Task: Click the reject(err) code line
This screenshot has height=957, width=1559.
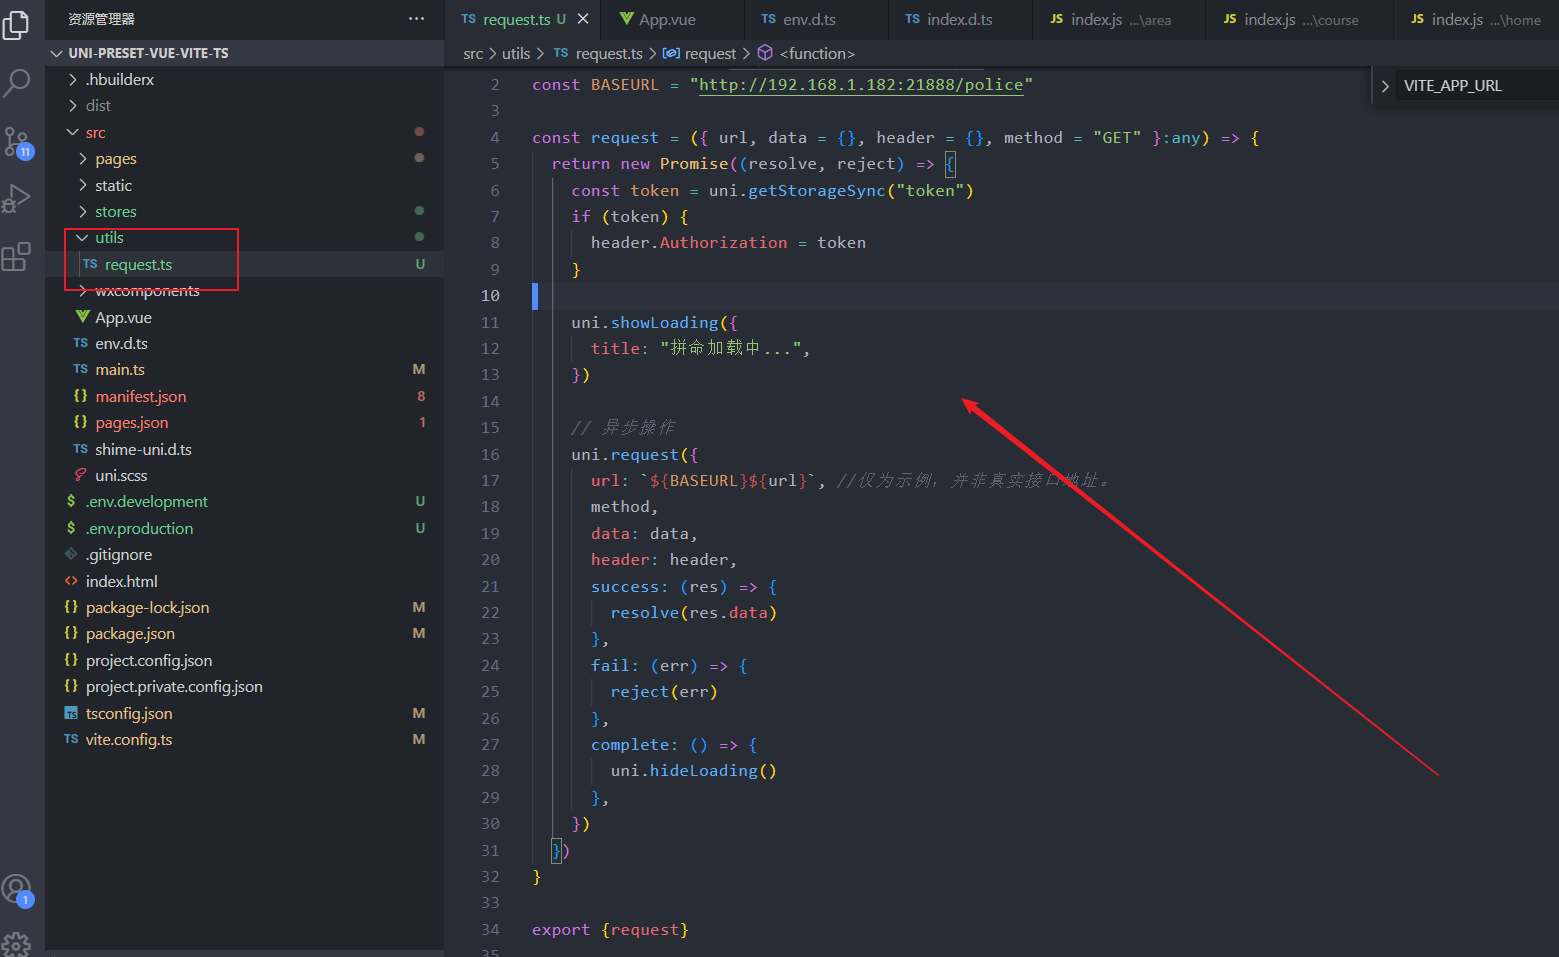Action: (664, 691)
